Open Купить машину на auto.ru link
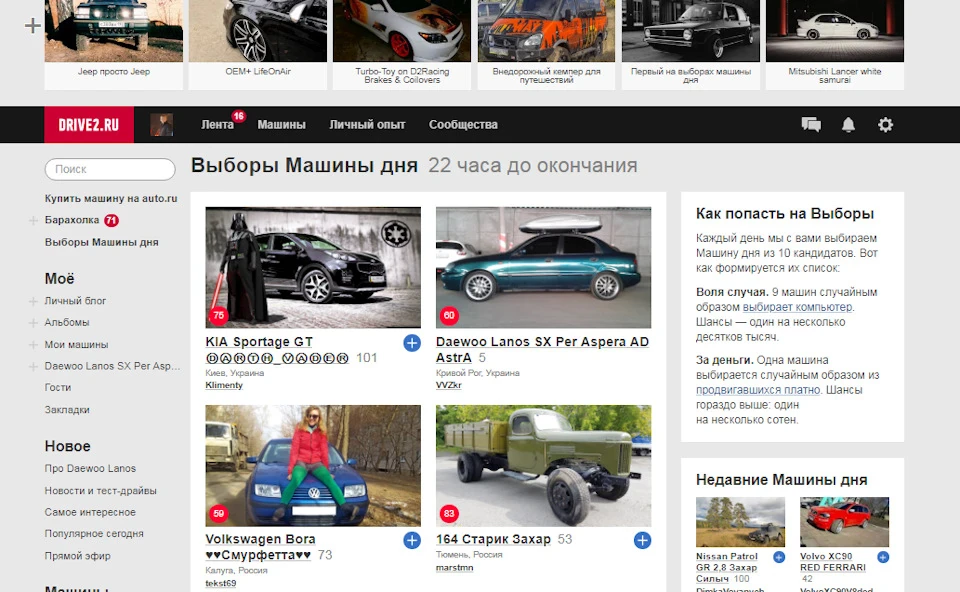The height and width of the screenshot is (592, 960). 111,198
